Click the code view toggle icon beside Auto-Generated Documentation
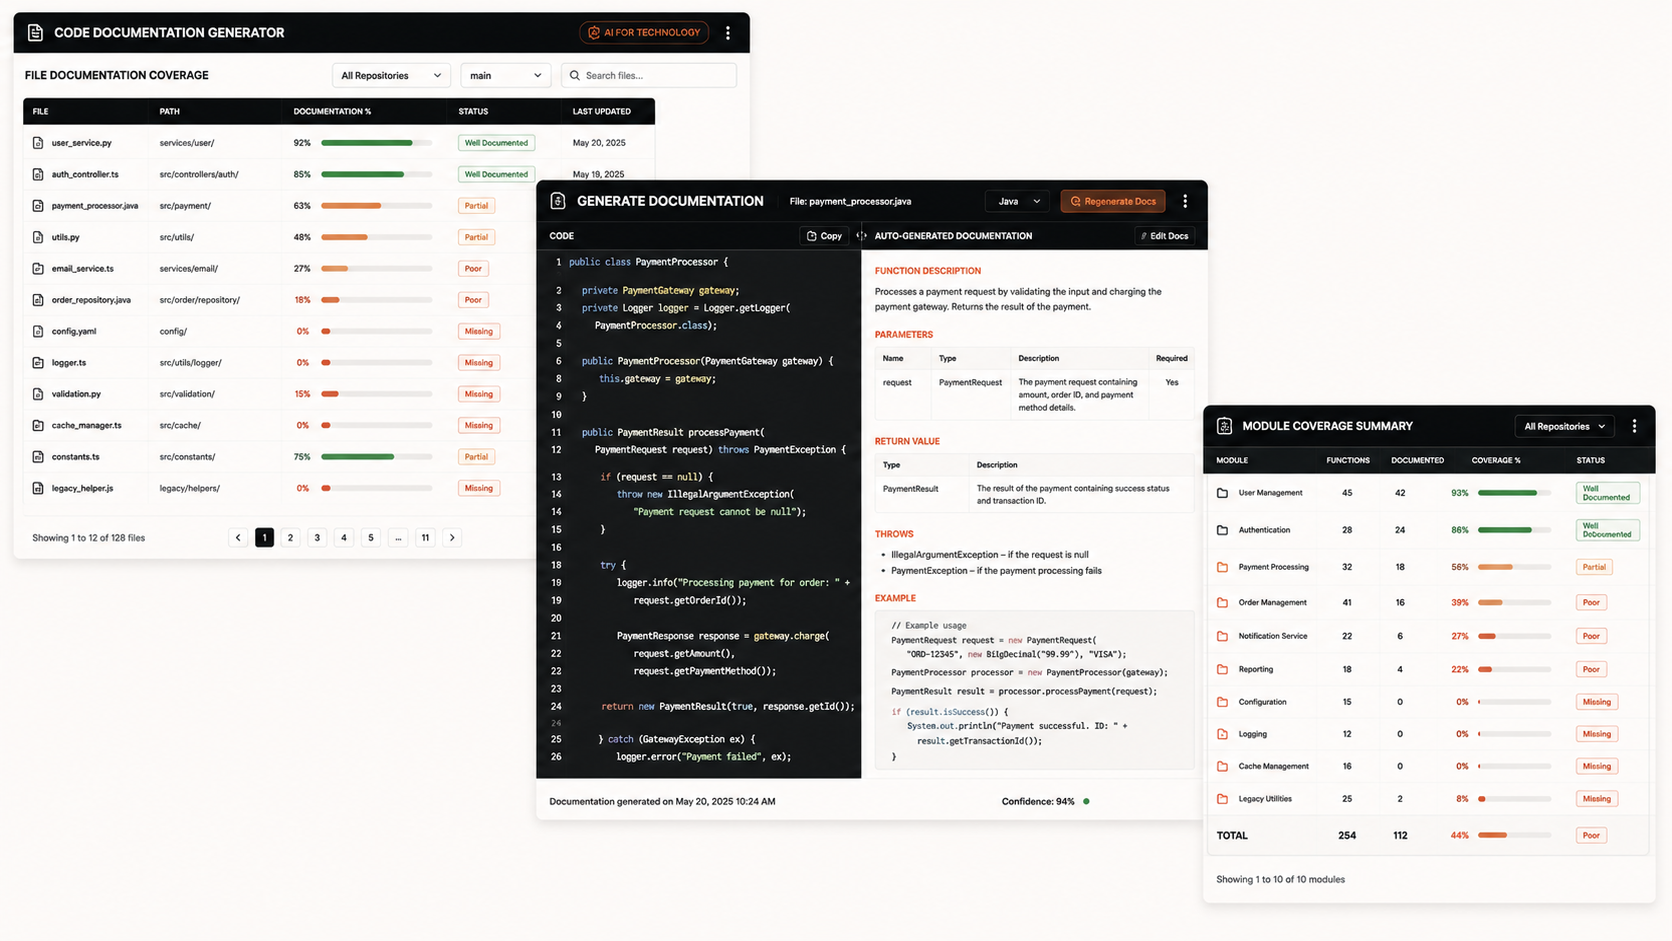Viewport: 1672px width, 941px height. coord(861,236)
